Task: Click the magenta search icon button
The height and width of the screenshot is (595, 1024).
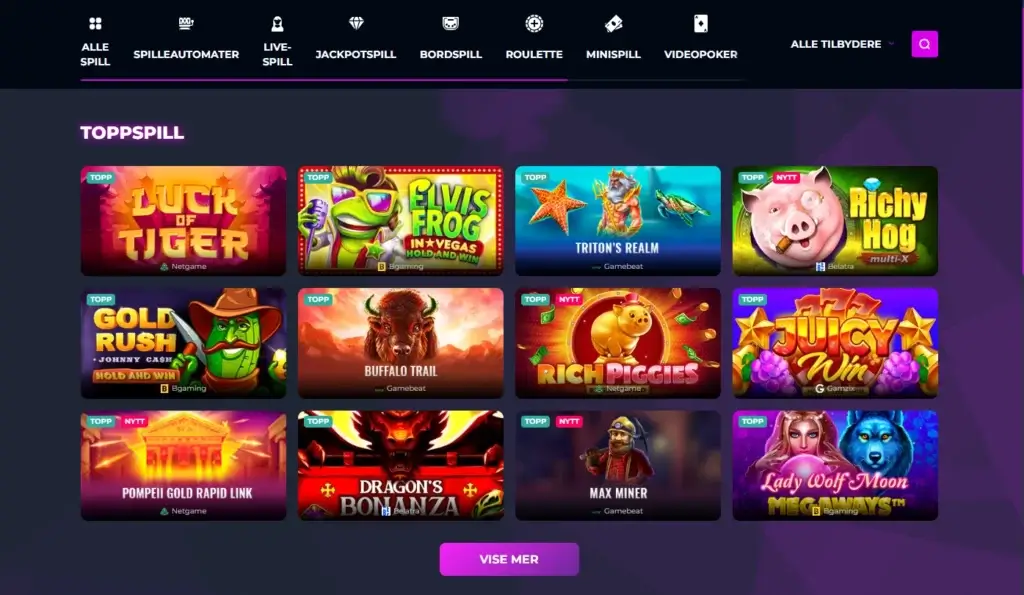Action: click(924, 44)
